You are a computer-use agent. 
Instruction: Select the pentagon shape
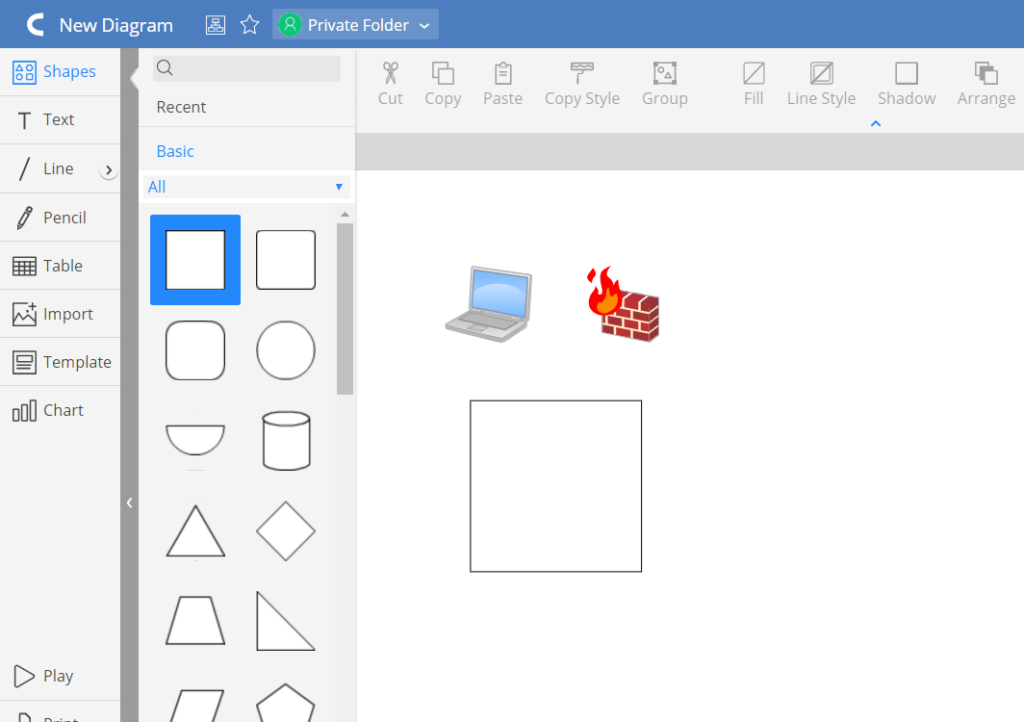[286, 703]
